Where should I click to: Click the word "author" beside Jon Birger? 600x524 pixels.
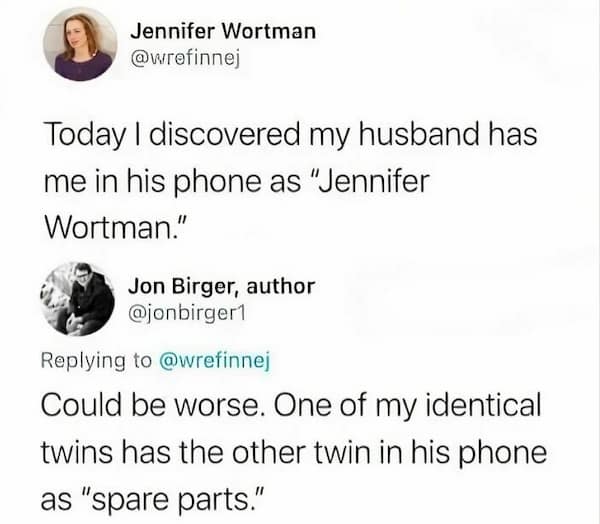[281, 286]
